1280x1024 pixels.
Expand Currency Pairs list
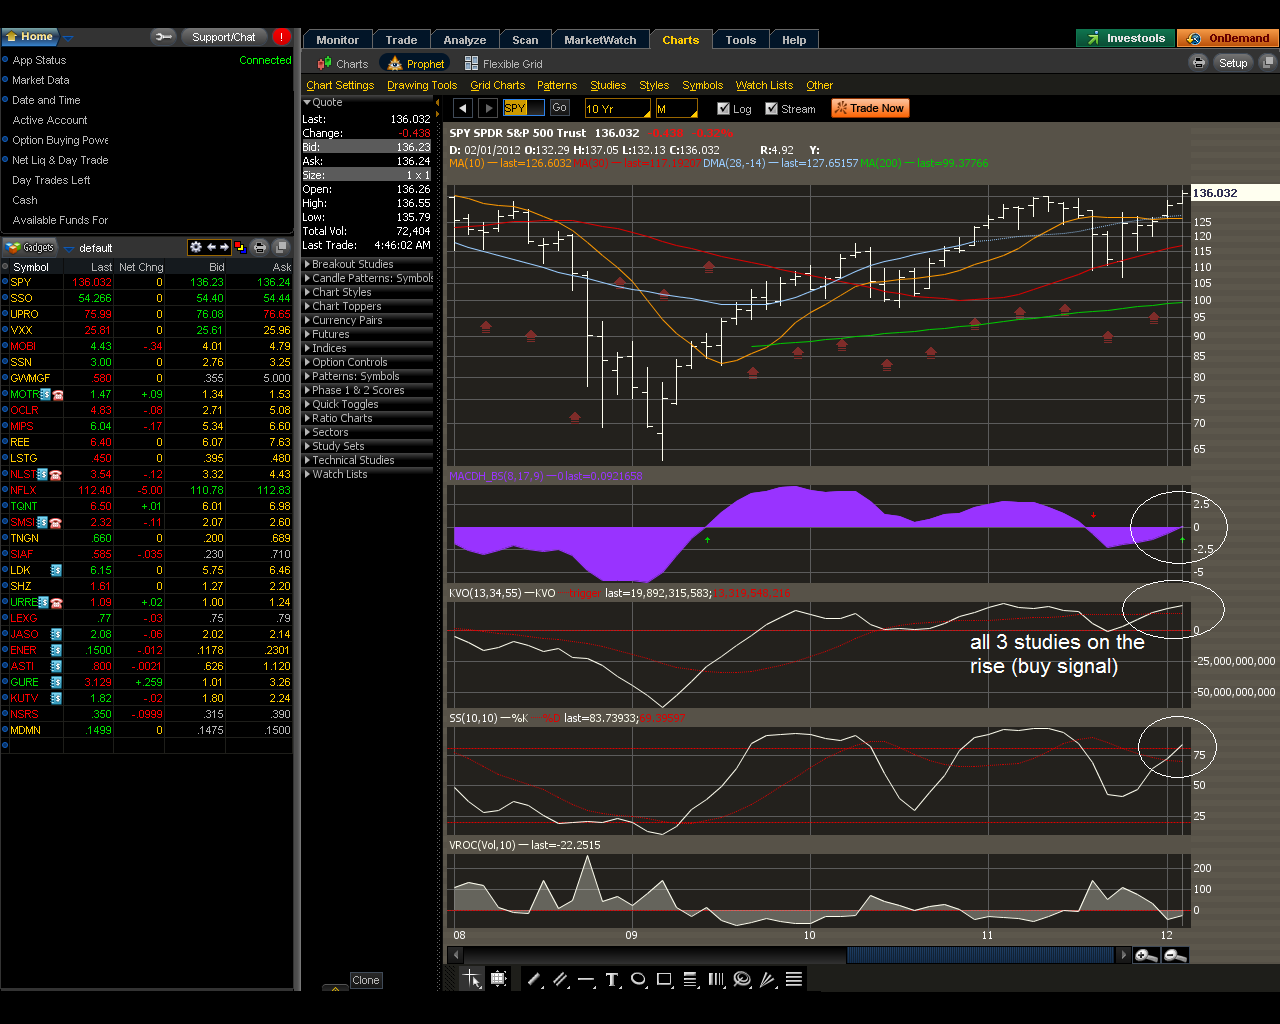click(343, 320)
